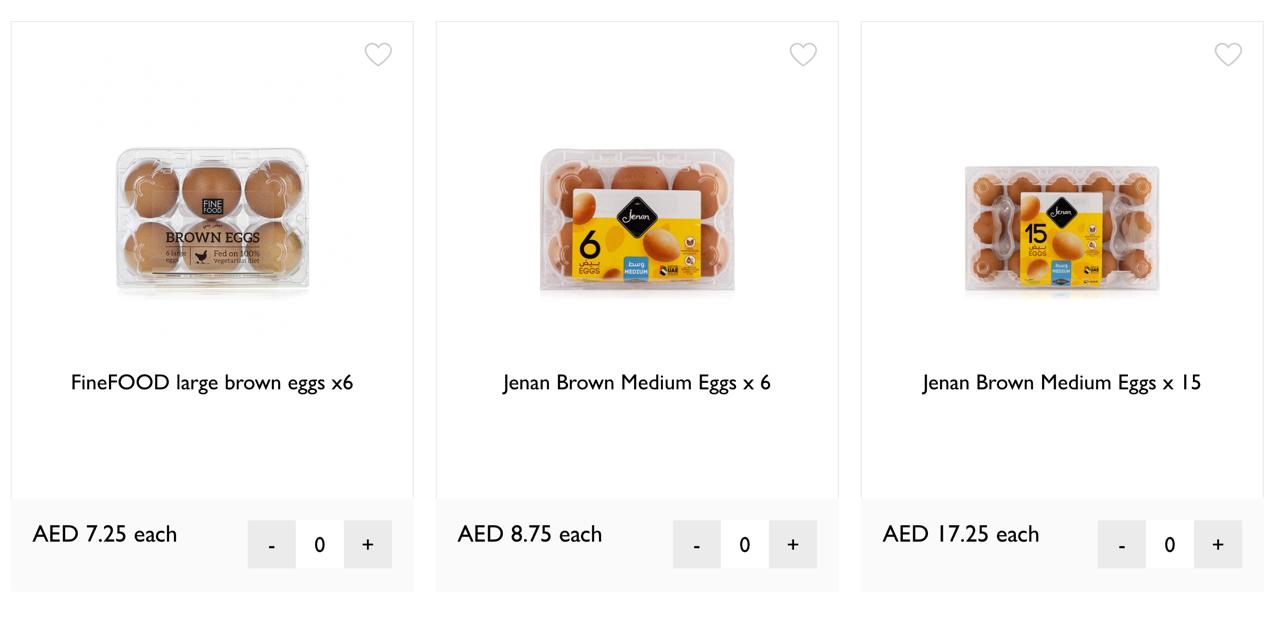Screen dimensions: 1280x627
Task: Go to Jenan Brown Medium Eggs x 15 page
Action: pos(1062,383)
